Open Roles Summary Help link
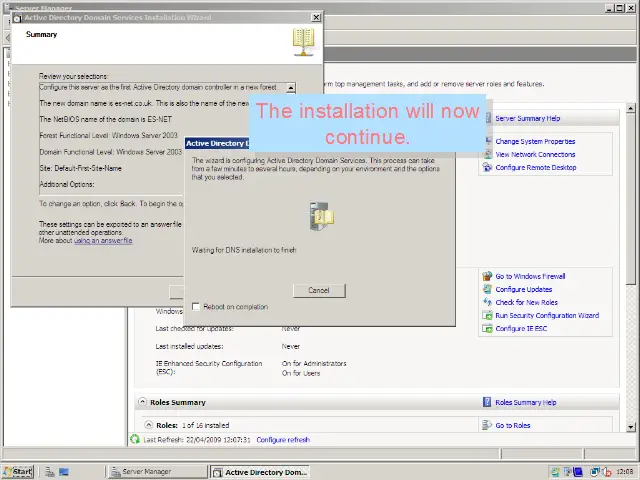 click(x=526, y=402)
